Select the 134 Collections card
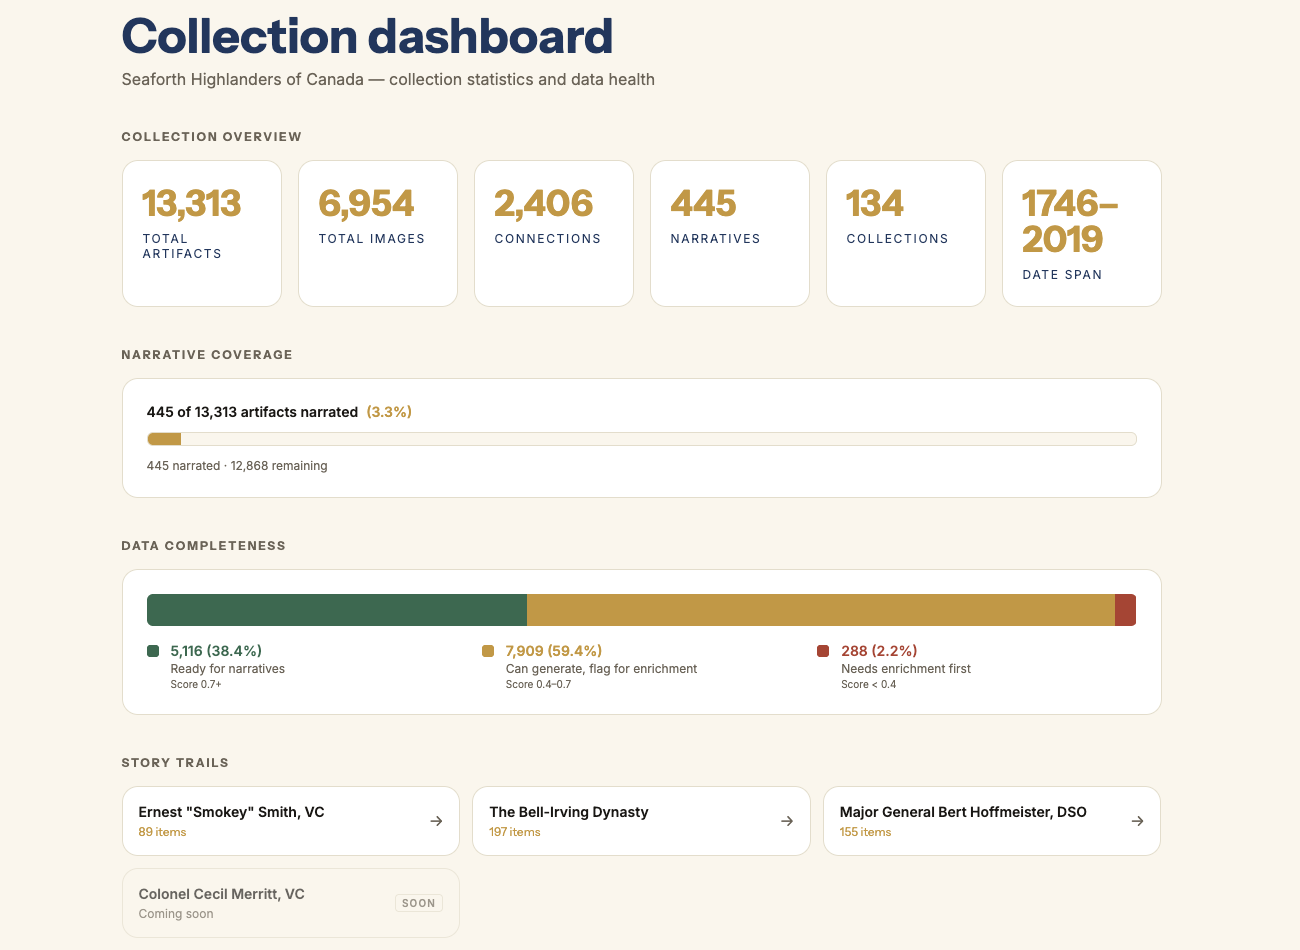This screenshot has height=950, width=1300. [906, 234]
